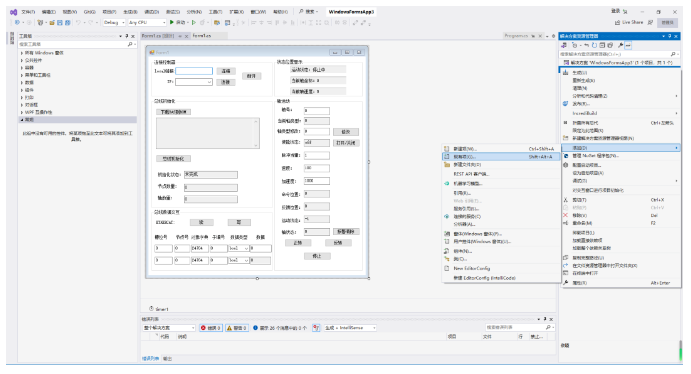
Task: Select New EditorConfig submenu entry
Action: (x=501, y=268)
